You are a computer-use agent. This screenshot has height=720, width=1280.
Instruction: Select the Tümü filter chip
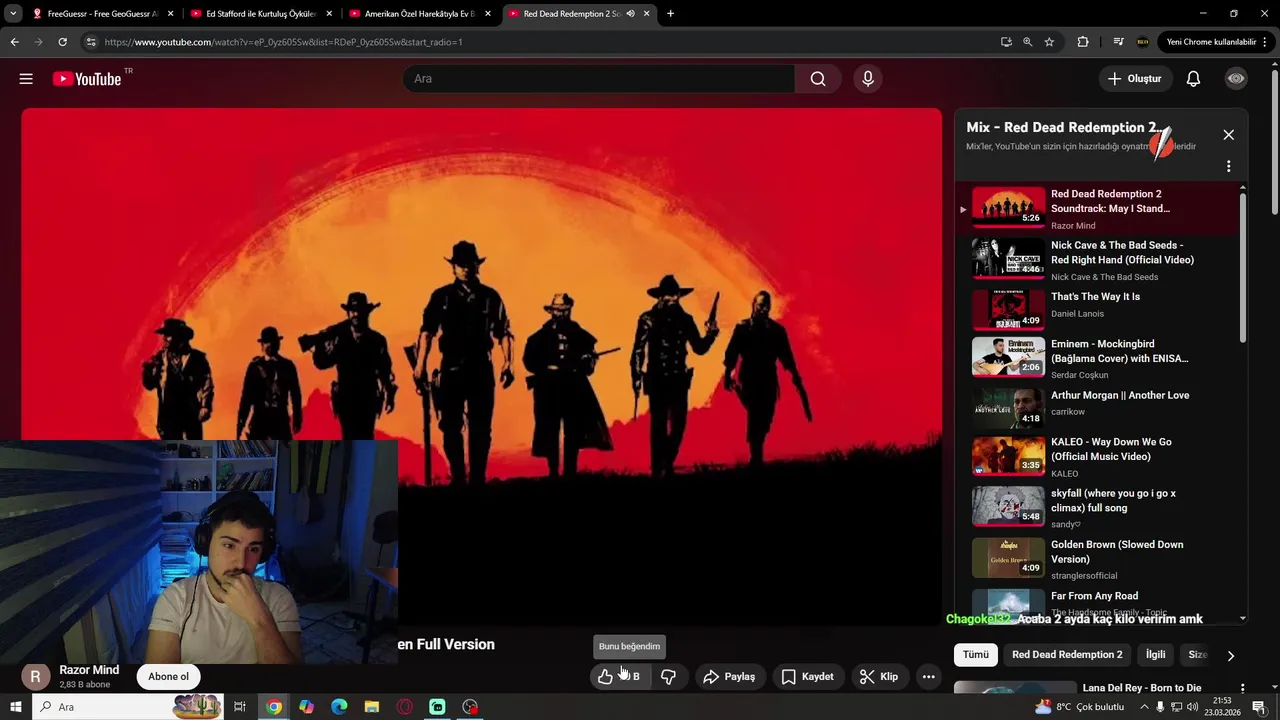976,655
